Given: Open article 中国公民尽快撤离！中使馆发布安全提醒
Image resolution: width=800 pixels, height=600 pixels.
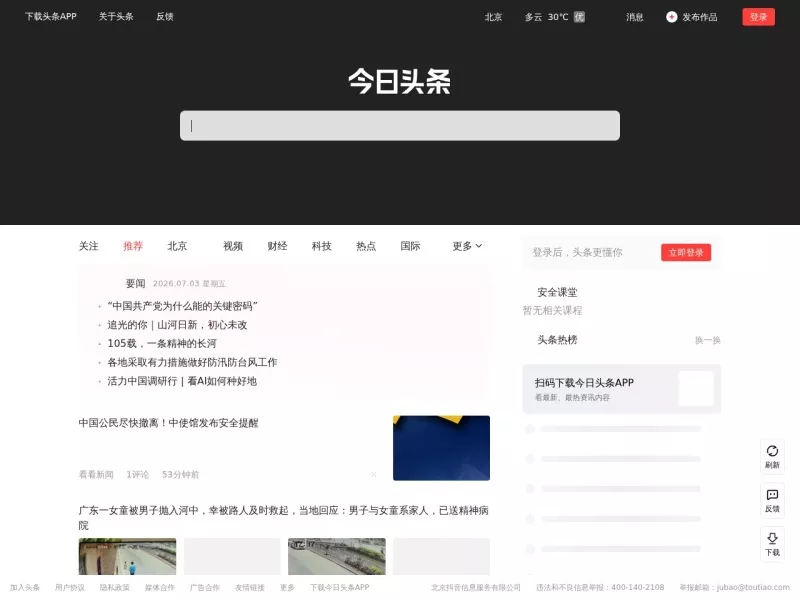Looking at the screenshot, I should 168,423.
